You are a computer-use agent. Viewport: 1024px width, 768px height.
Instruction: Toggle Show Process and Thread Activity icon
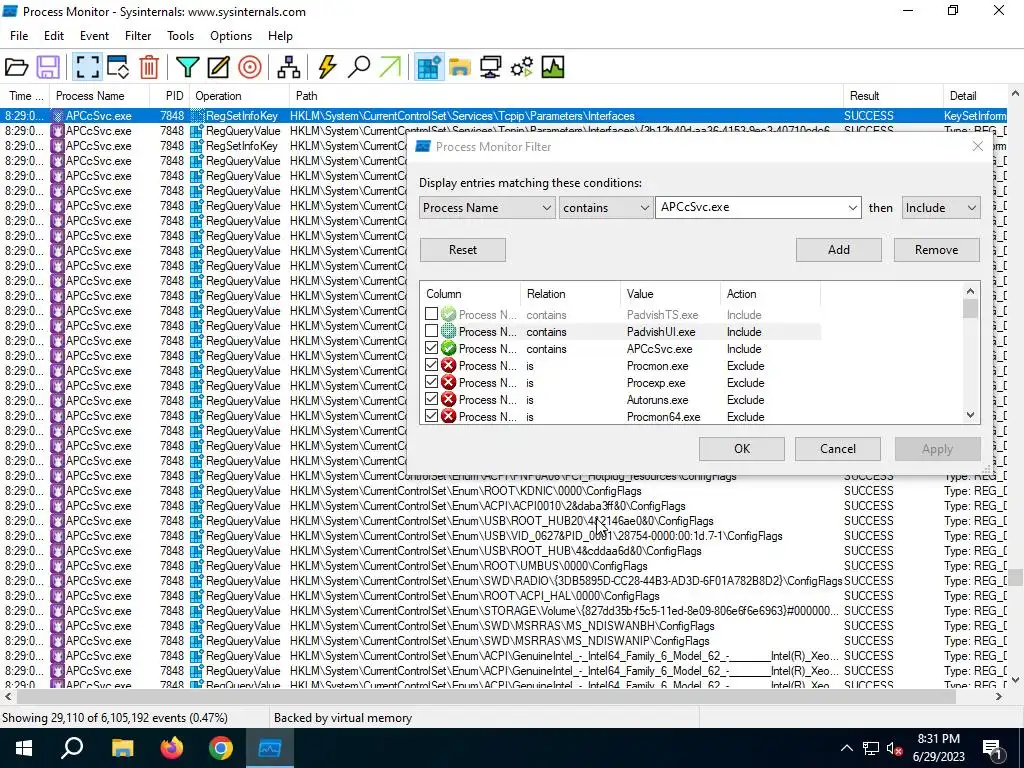click(522, 67)
